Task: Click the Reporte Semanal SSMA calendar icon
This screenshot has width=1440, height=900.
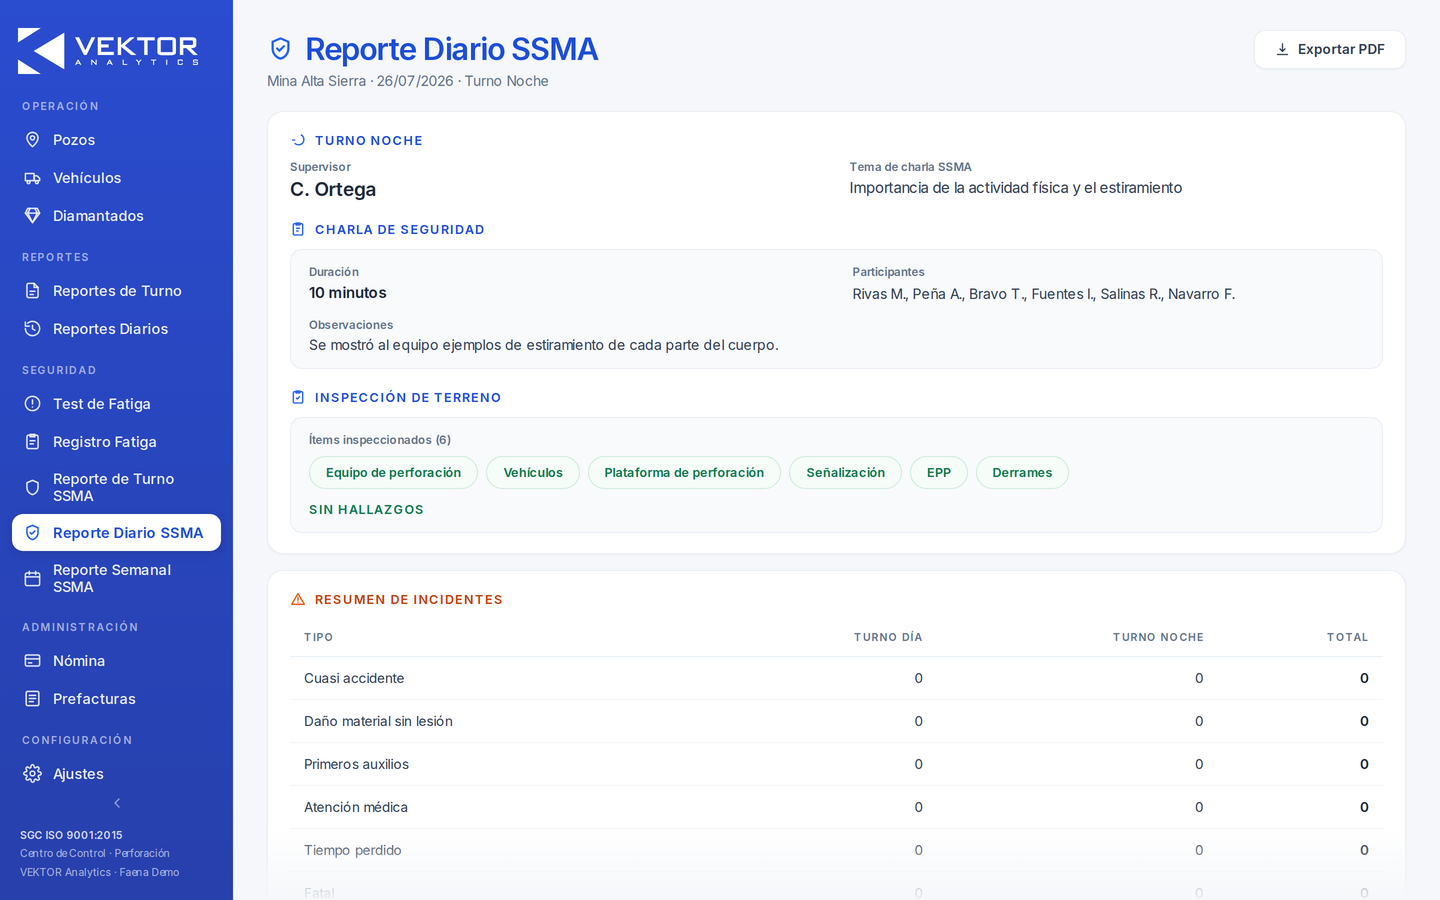Action: (x=32, y=579)
